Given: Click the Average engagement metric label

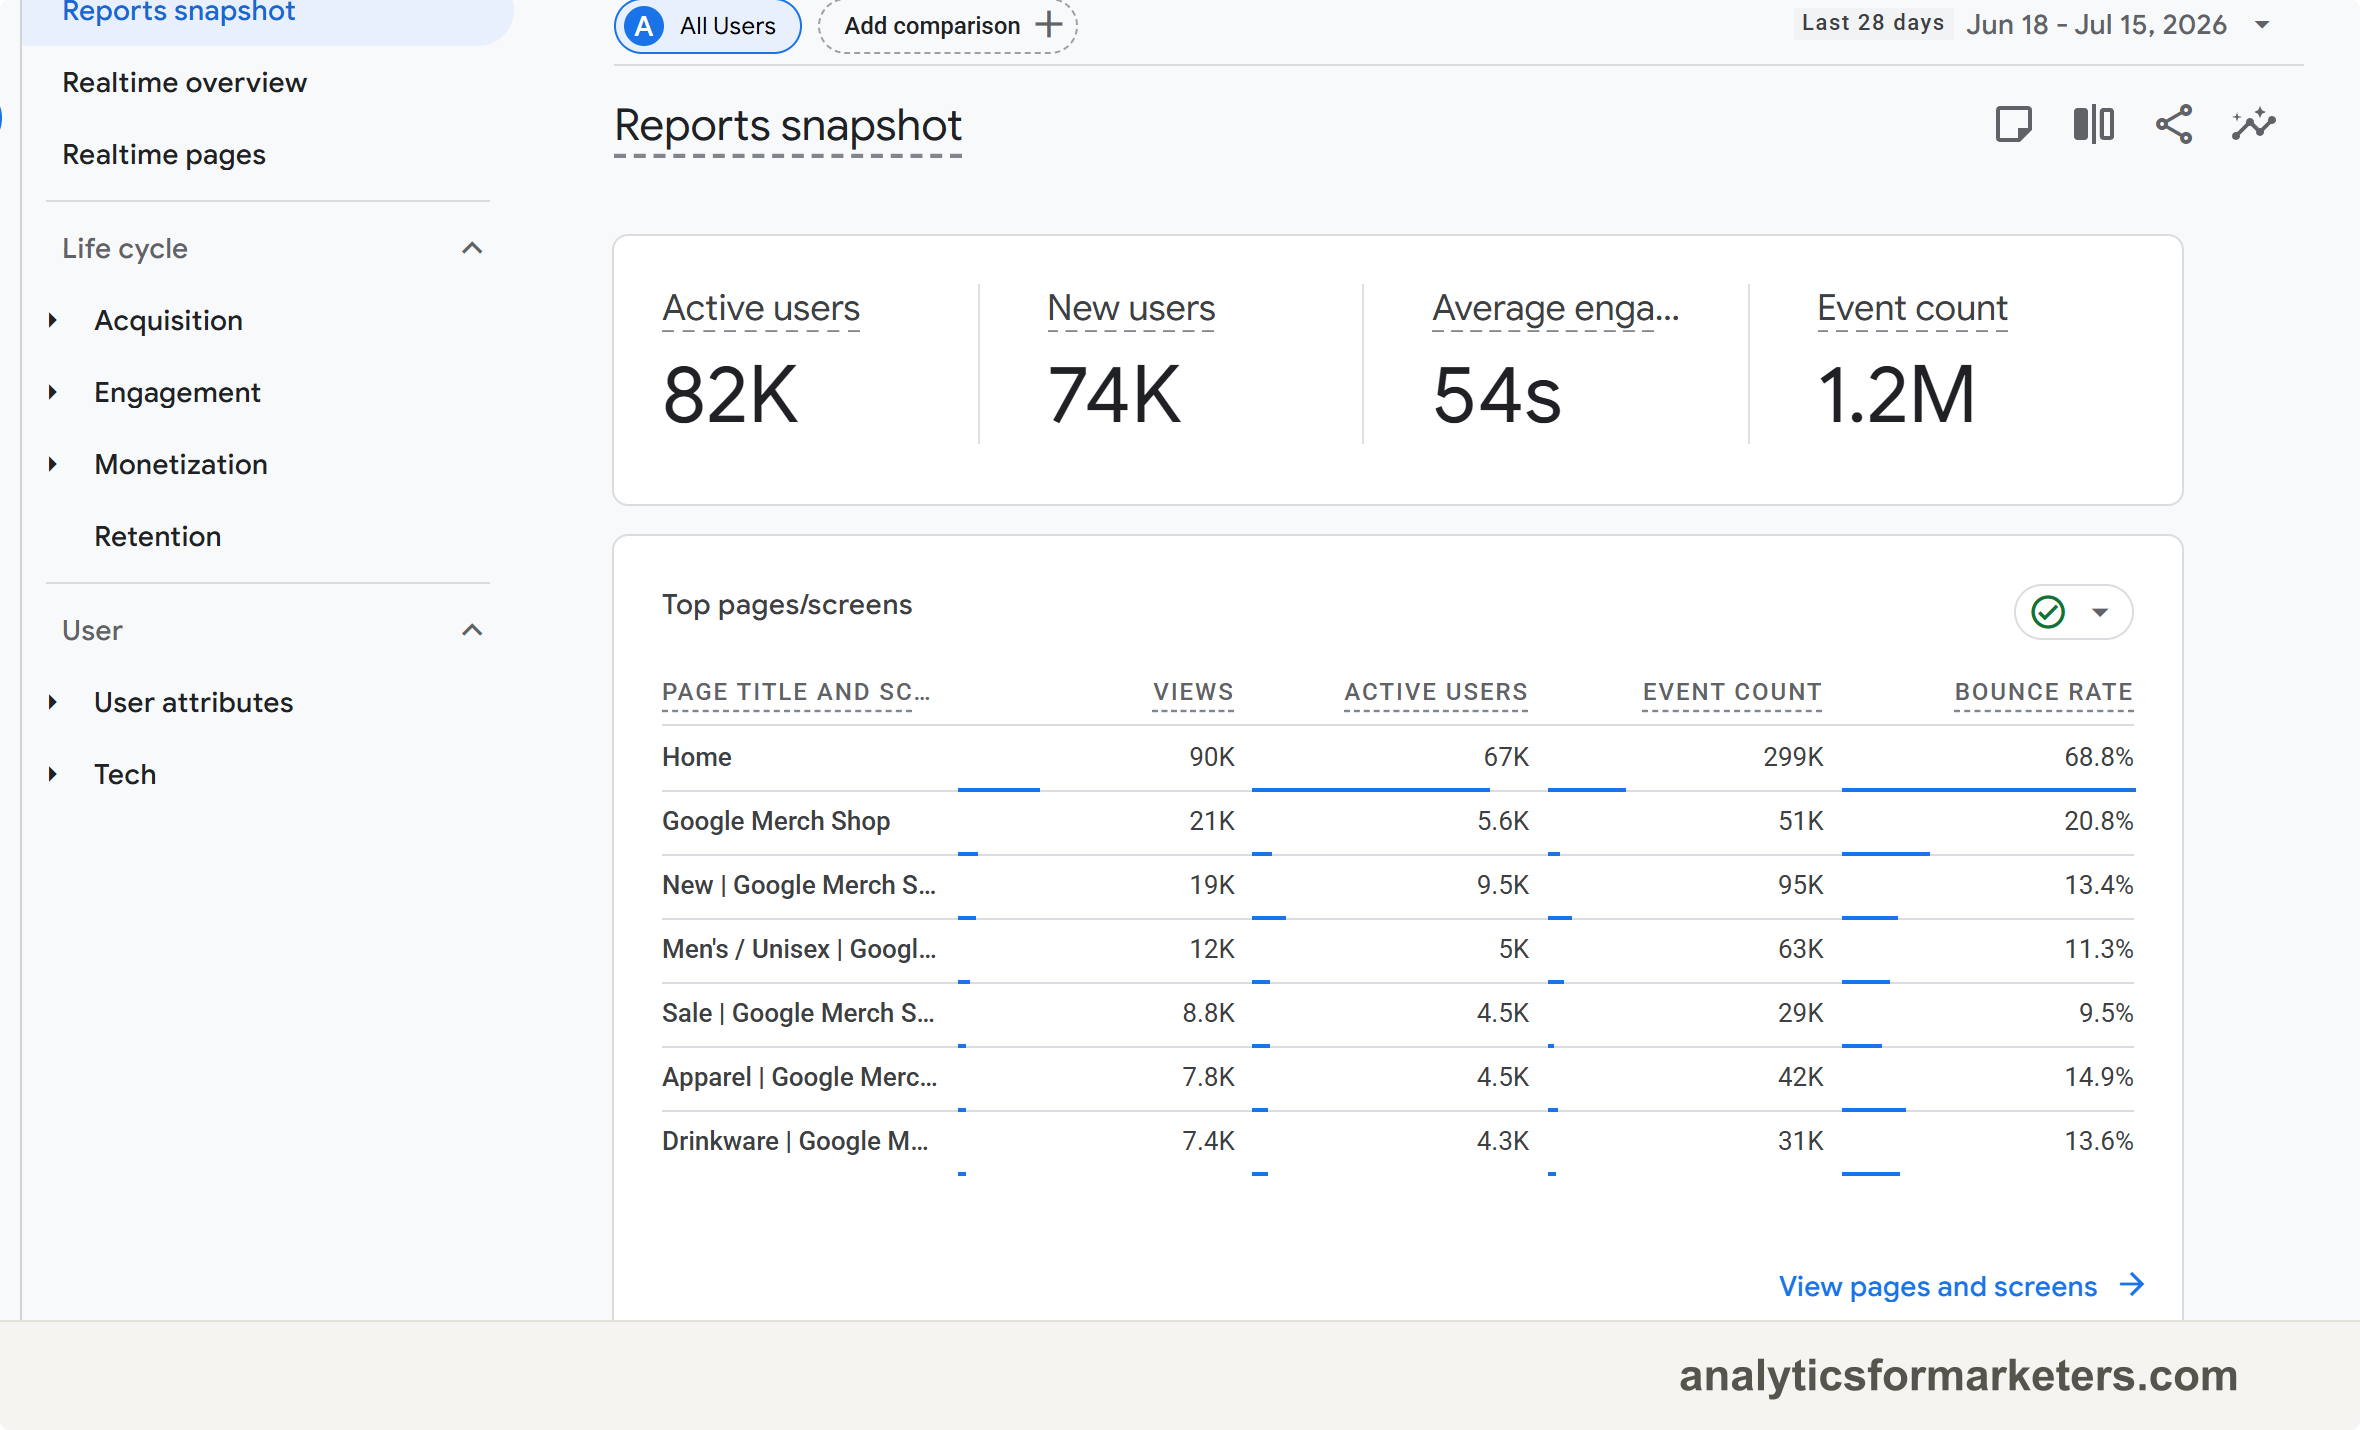Looking at the screenshot, I should pos(1556,308).
